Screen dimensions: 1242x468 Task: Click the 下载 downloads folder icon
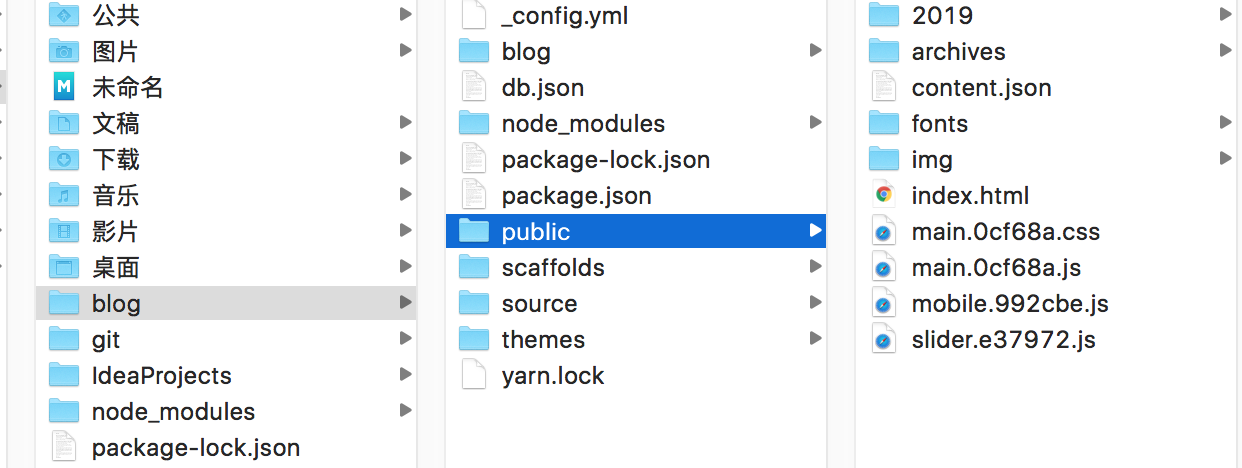pos(64,160)
